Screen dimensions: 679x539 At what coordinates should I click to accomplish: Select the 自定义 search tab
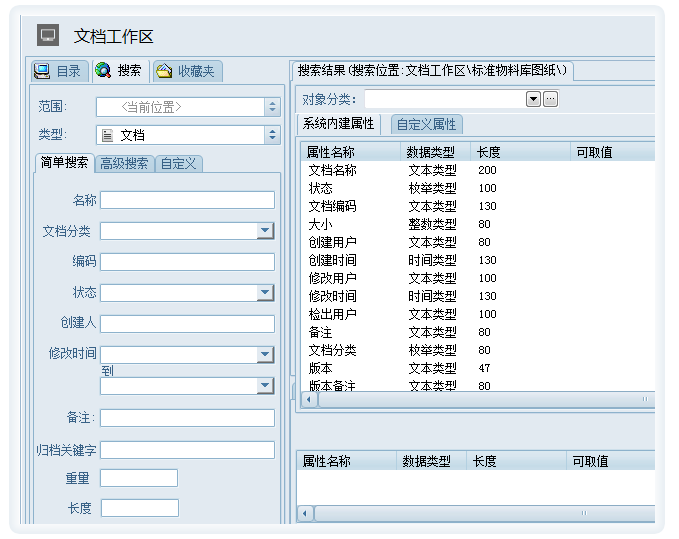(178, 163)
